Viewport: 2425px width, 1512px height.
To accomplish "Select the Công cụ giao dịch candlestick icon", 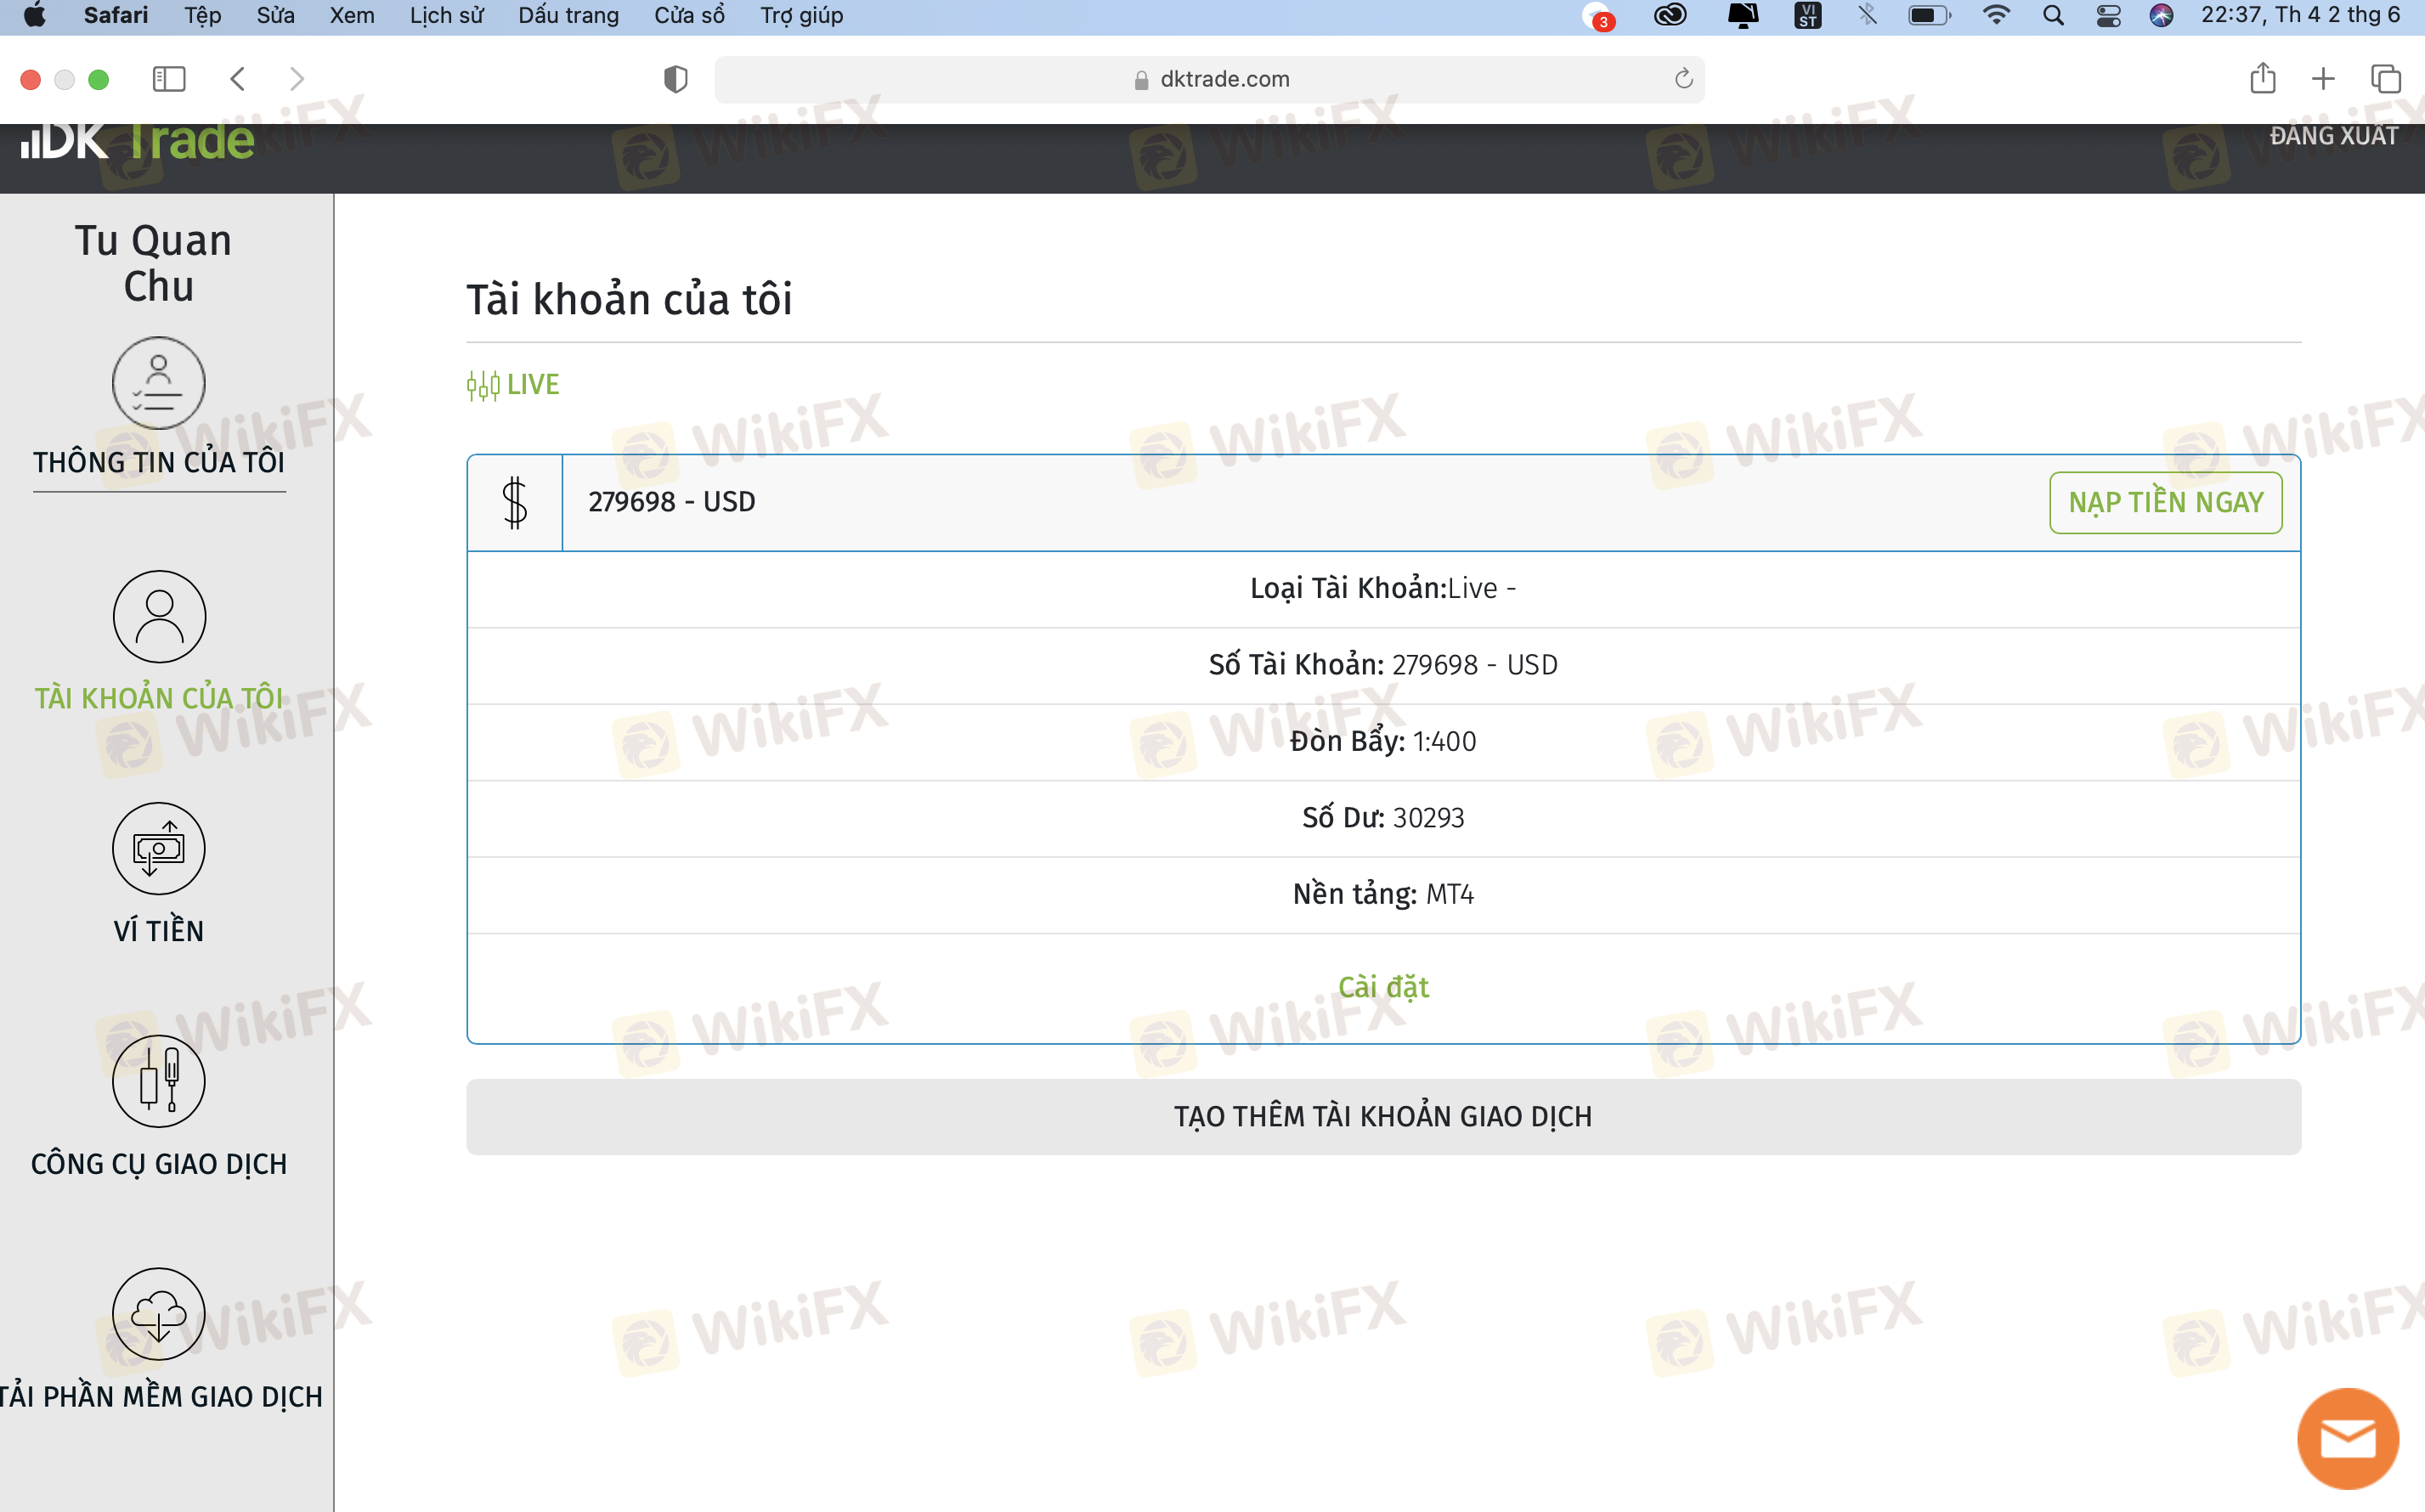I will 159,1082.
